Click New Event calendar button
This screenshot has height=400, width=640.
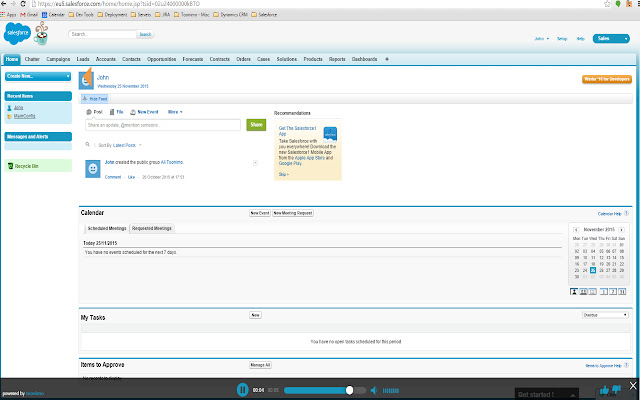click(260, 213)
